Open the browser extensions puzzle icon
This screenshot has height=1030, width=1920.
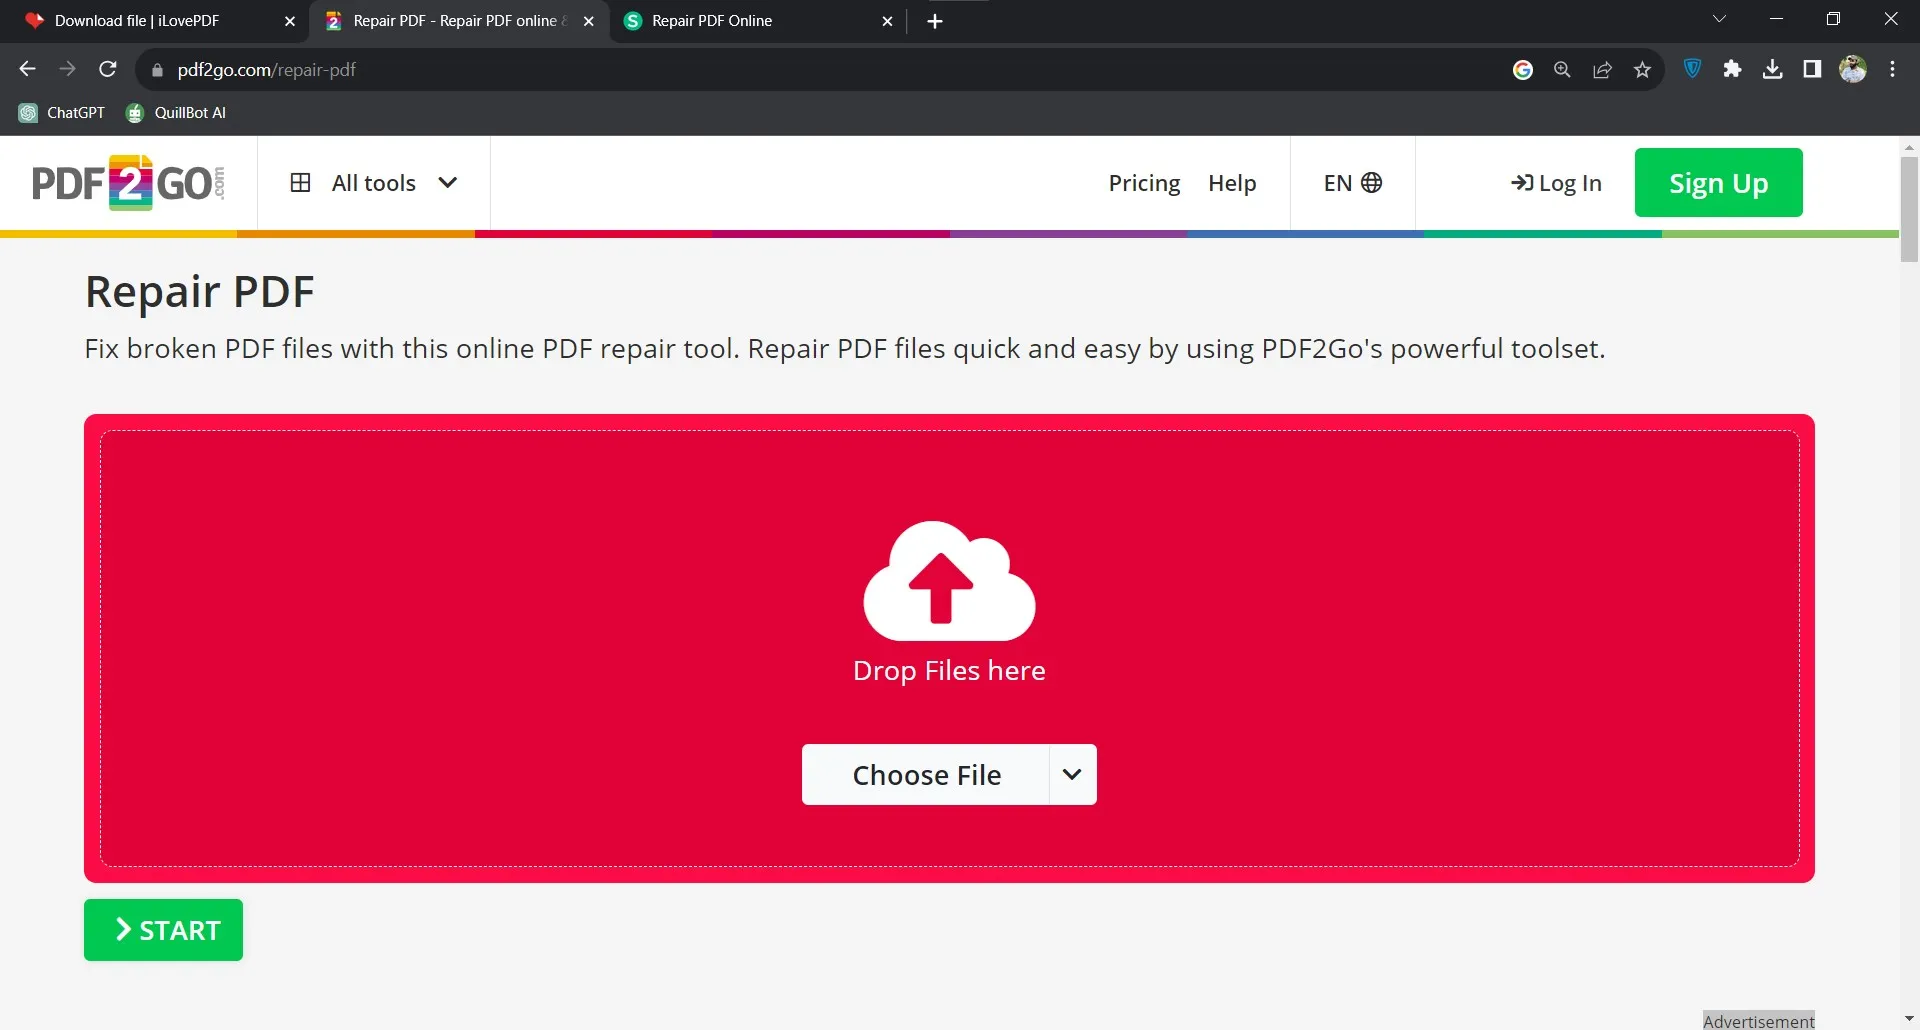tap(1733, 69)
